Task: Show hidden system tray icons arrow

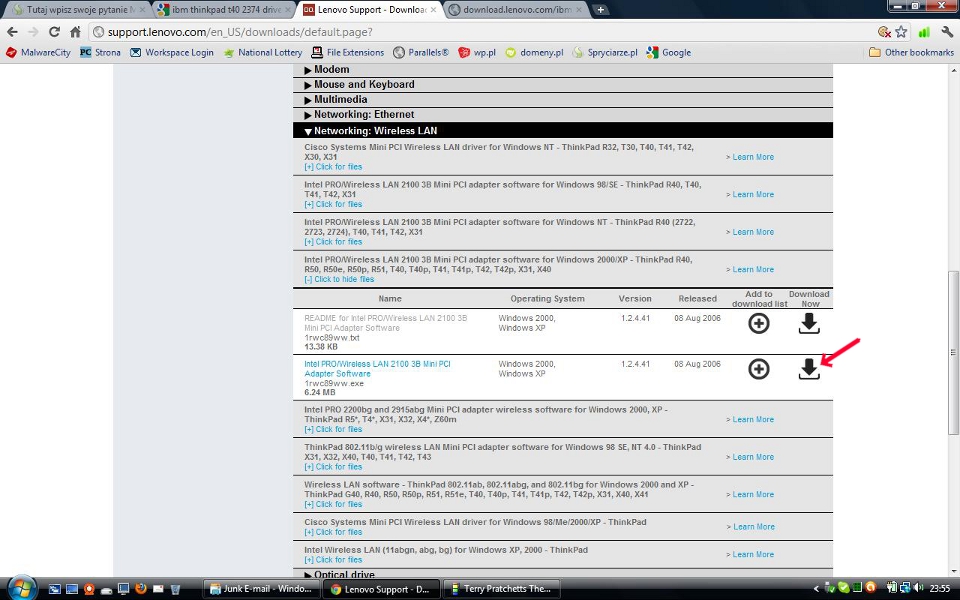Action: 816,589
